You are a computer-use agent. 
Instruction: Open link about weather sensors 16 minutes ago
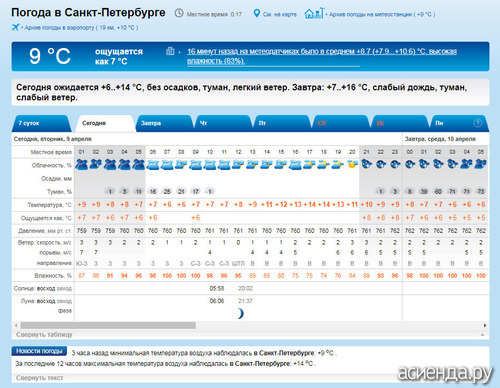322,56
